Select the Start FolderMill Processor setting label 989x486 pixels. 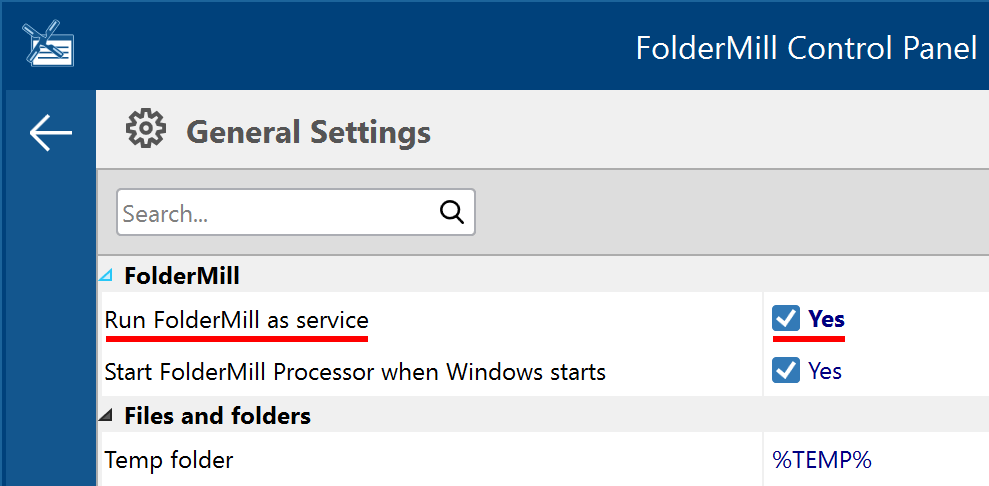coord(355,371)
